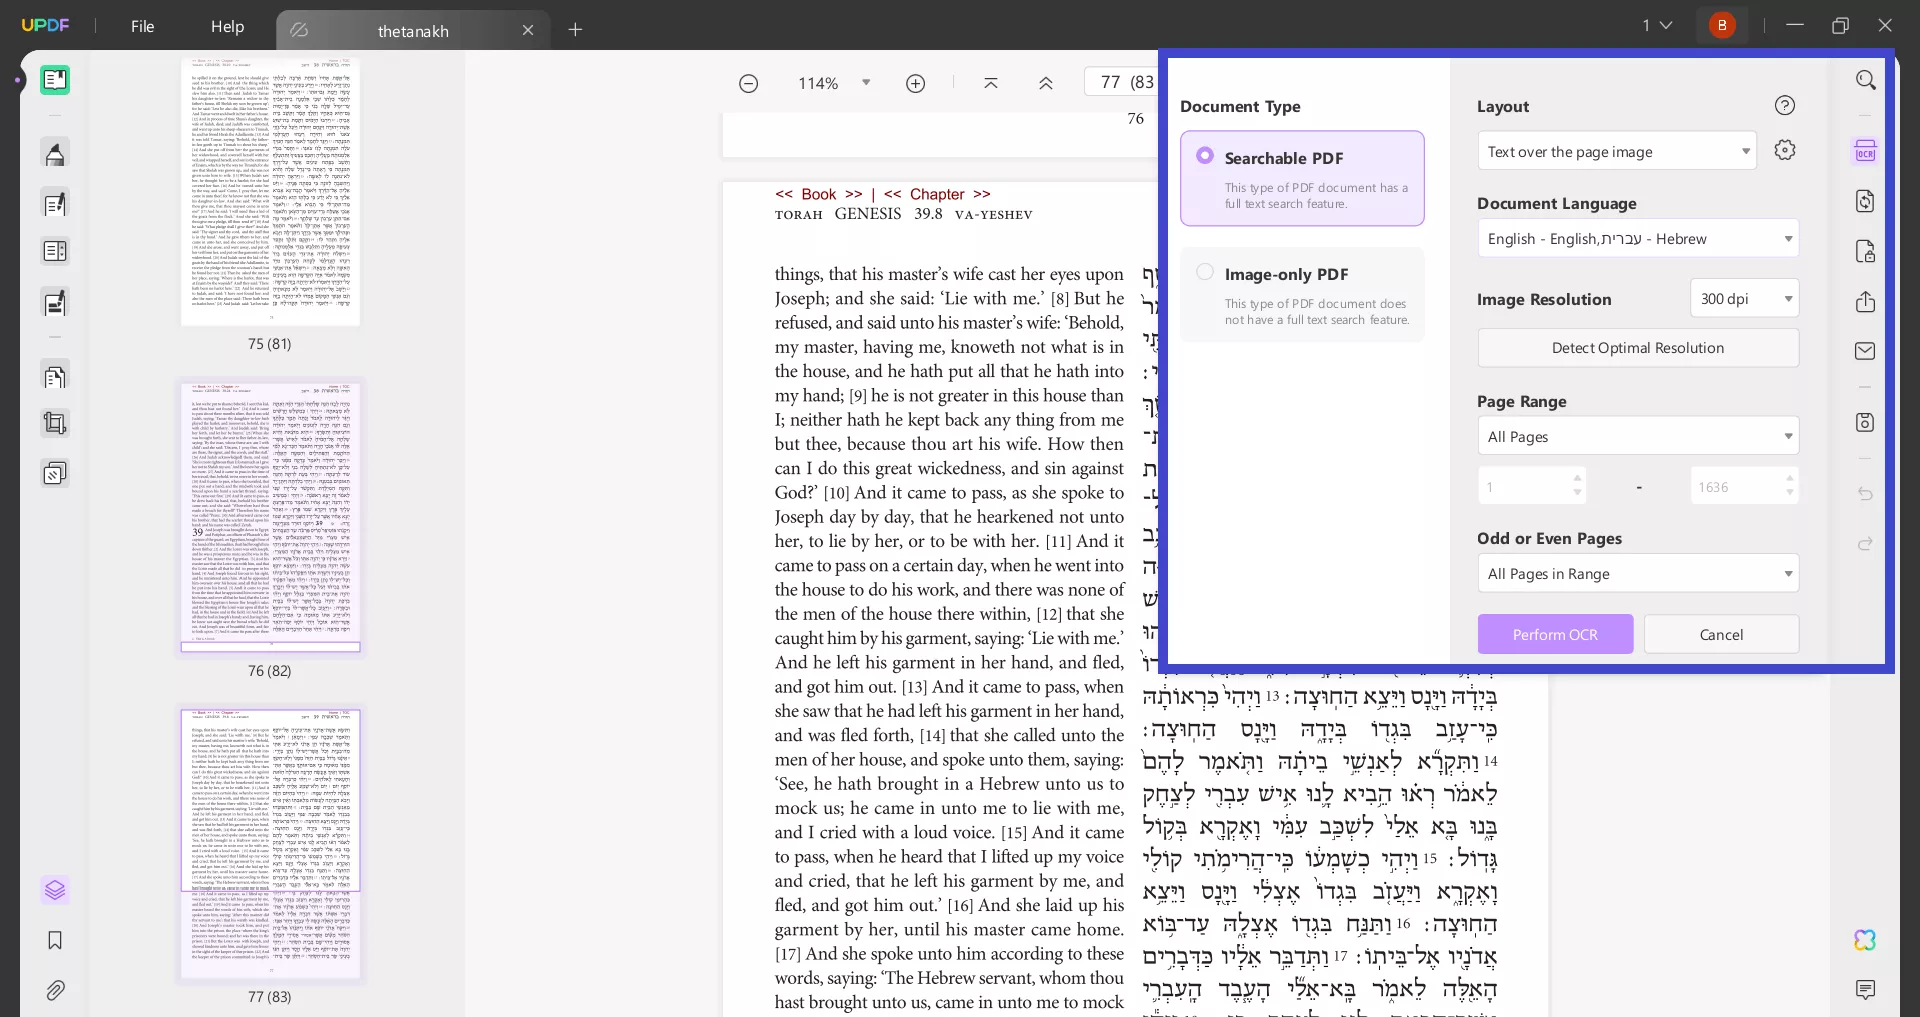This screenshot has width=1920, height=1017.
Task: Switch to the thetanakh tab
Action: 412,31
